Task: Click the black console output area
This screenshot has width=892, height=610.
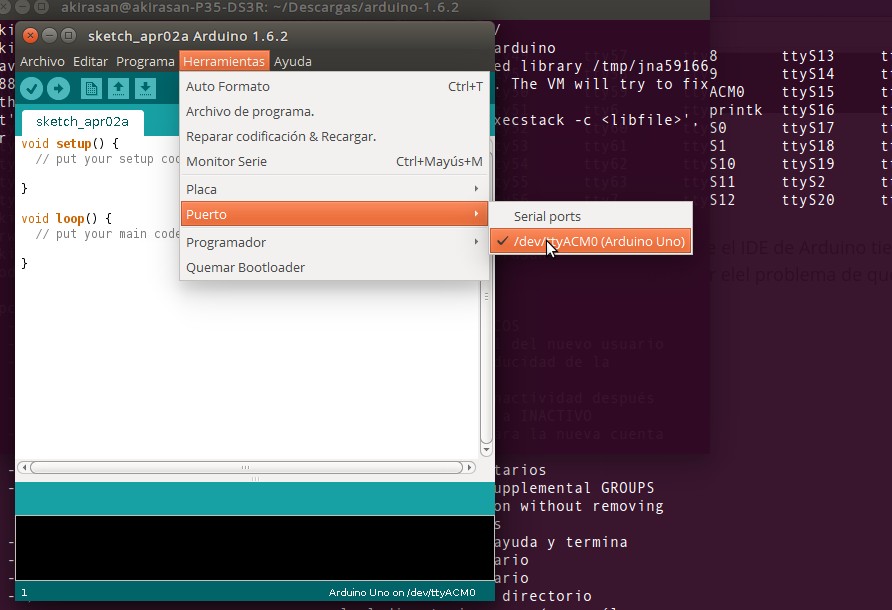Action: 254,547
